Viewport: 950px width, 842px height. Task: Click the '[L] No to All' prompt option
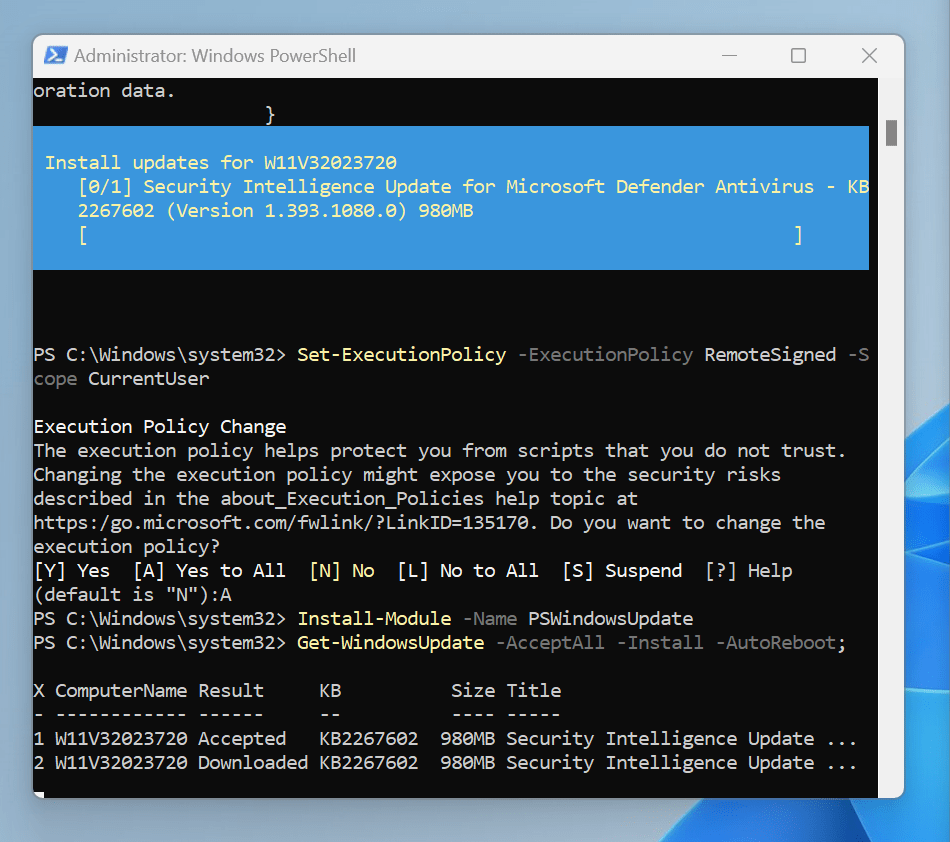[x=468, y=571]
